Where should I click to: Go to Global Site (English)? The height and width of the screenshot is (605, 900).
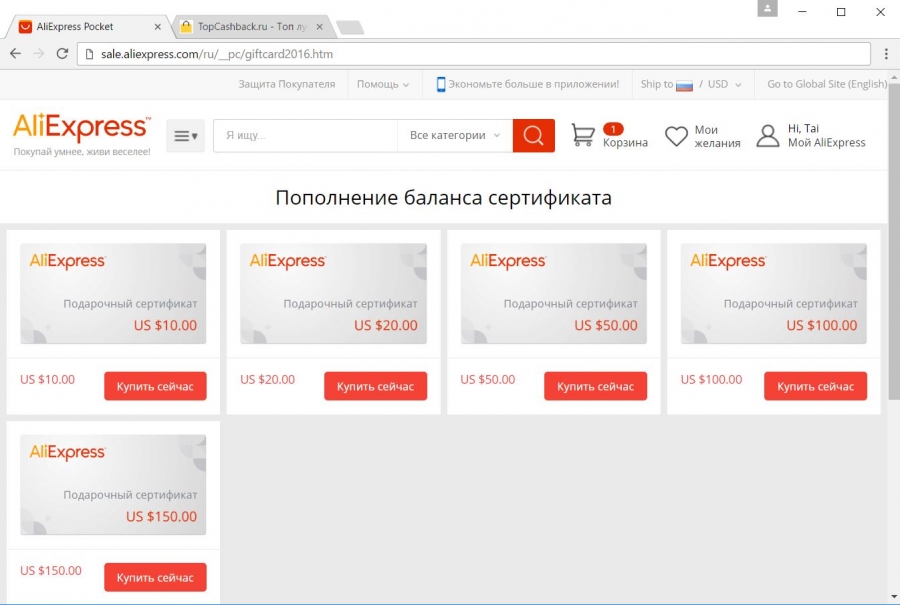coord(827,84)
